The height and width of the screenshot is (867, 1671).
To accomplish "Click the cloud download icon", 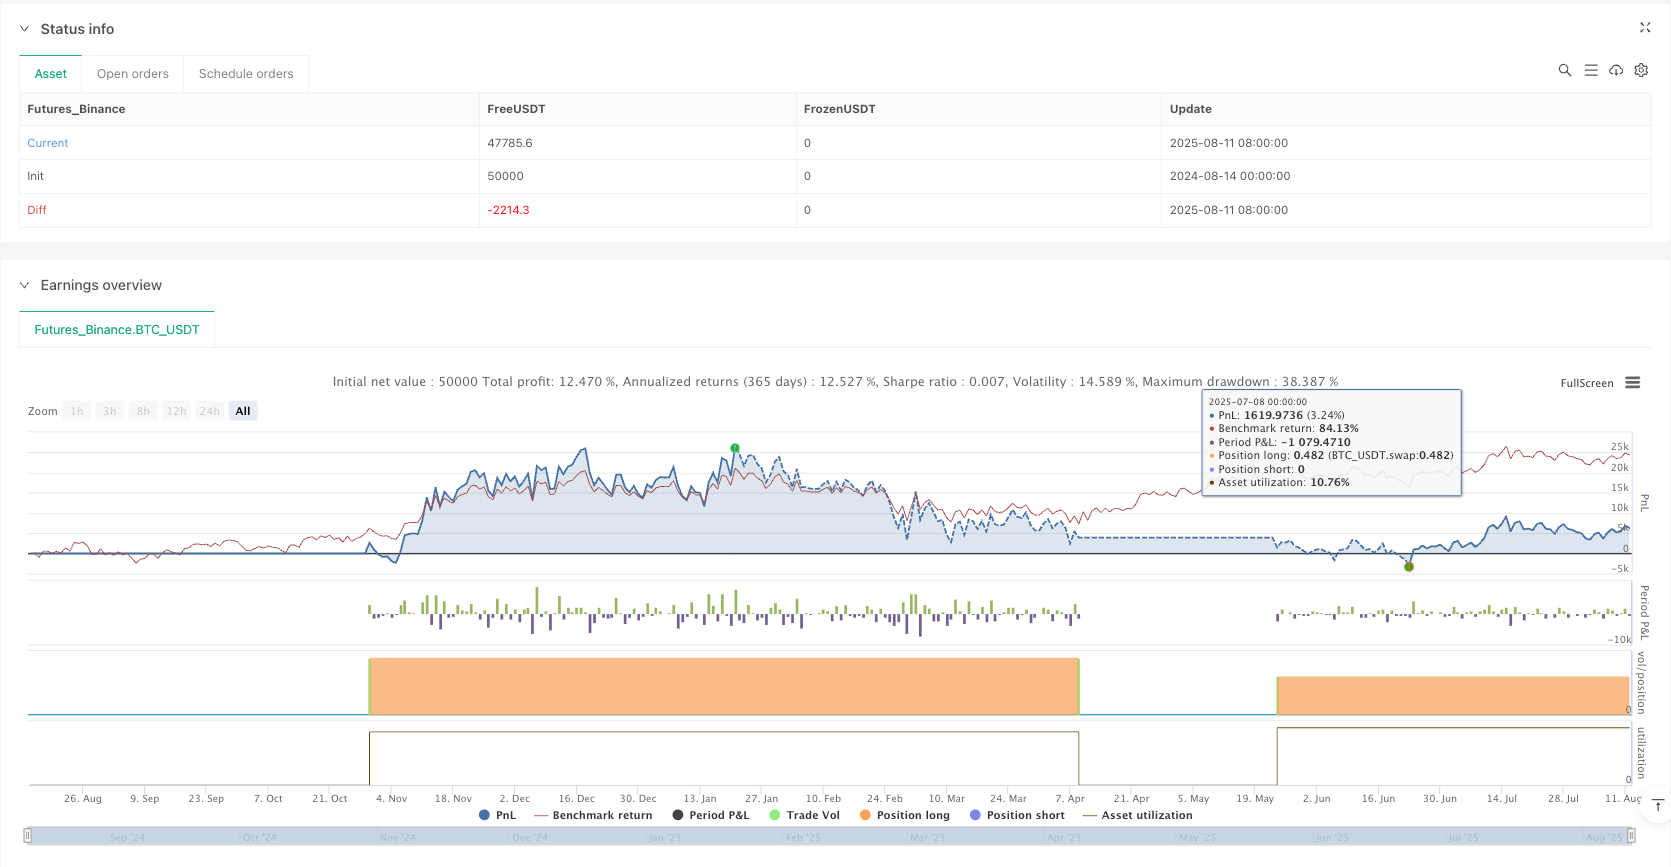I will pos(1616,70).
